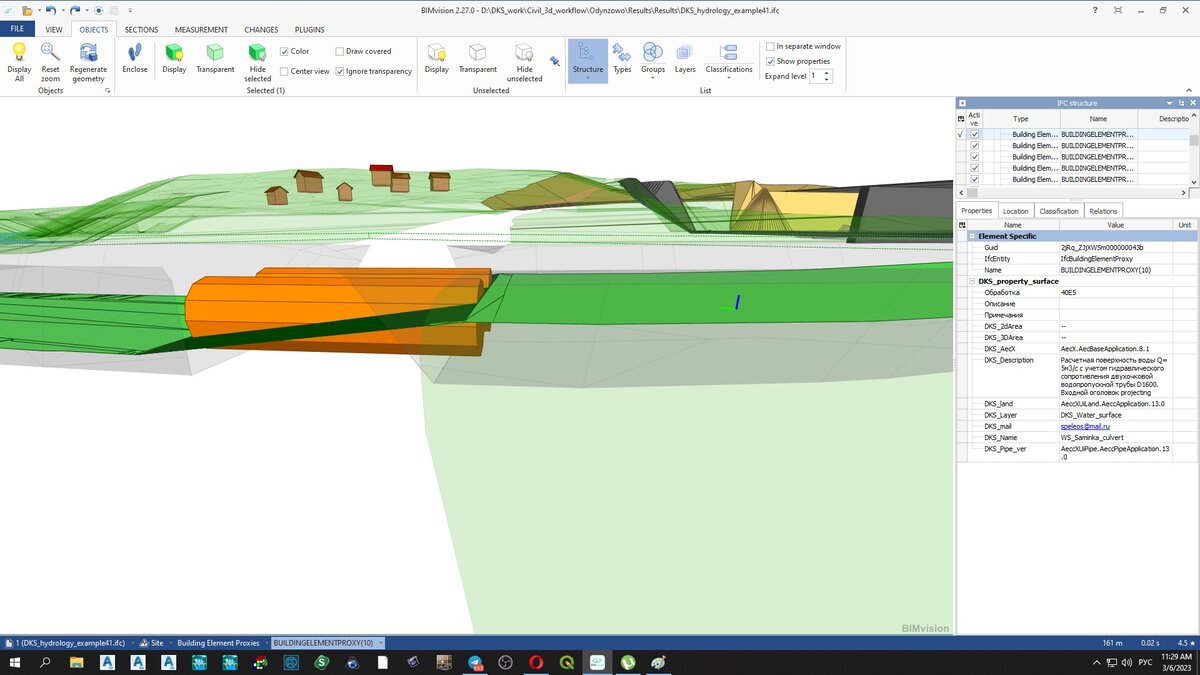1200x675 pixels.
Task: Switch to the CHANGES ribbon tab
Action: [262, 29]
